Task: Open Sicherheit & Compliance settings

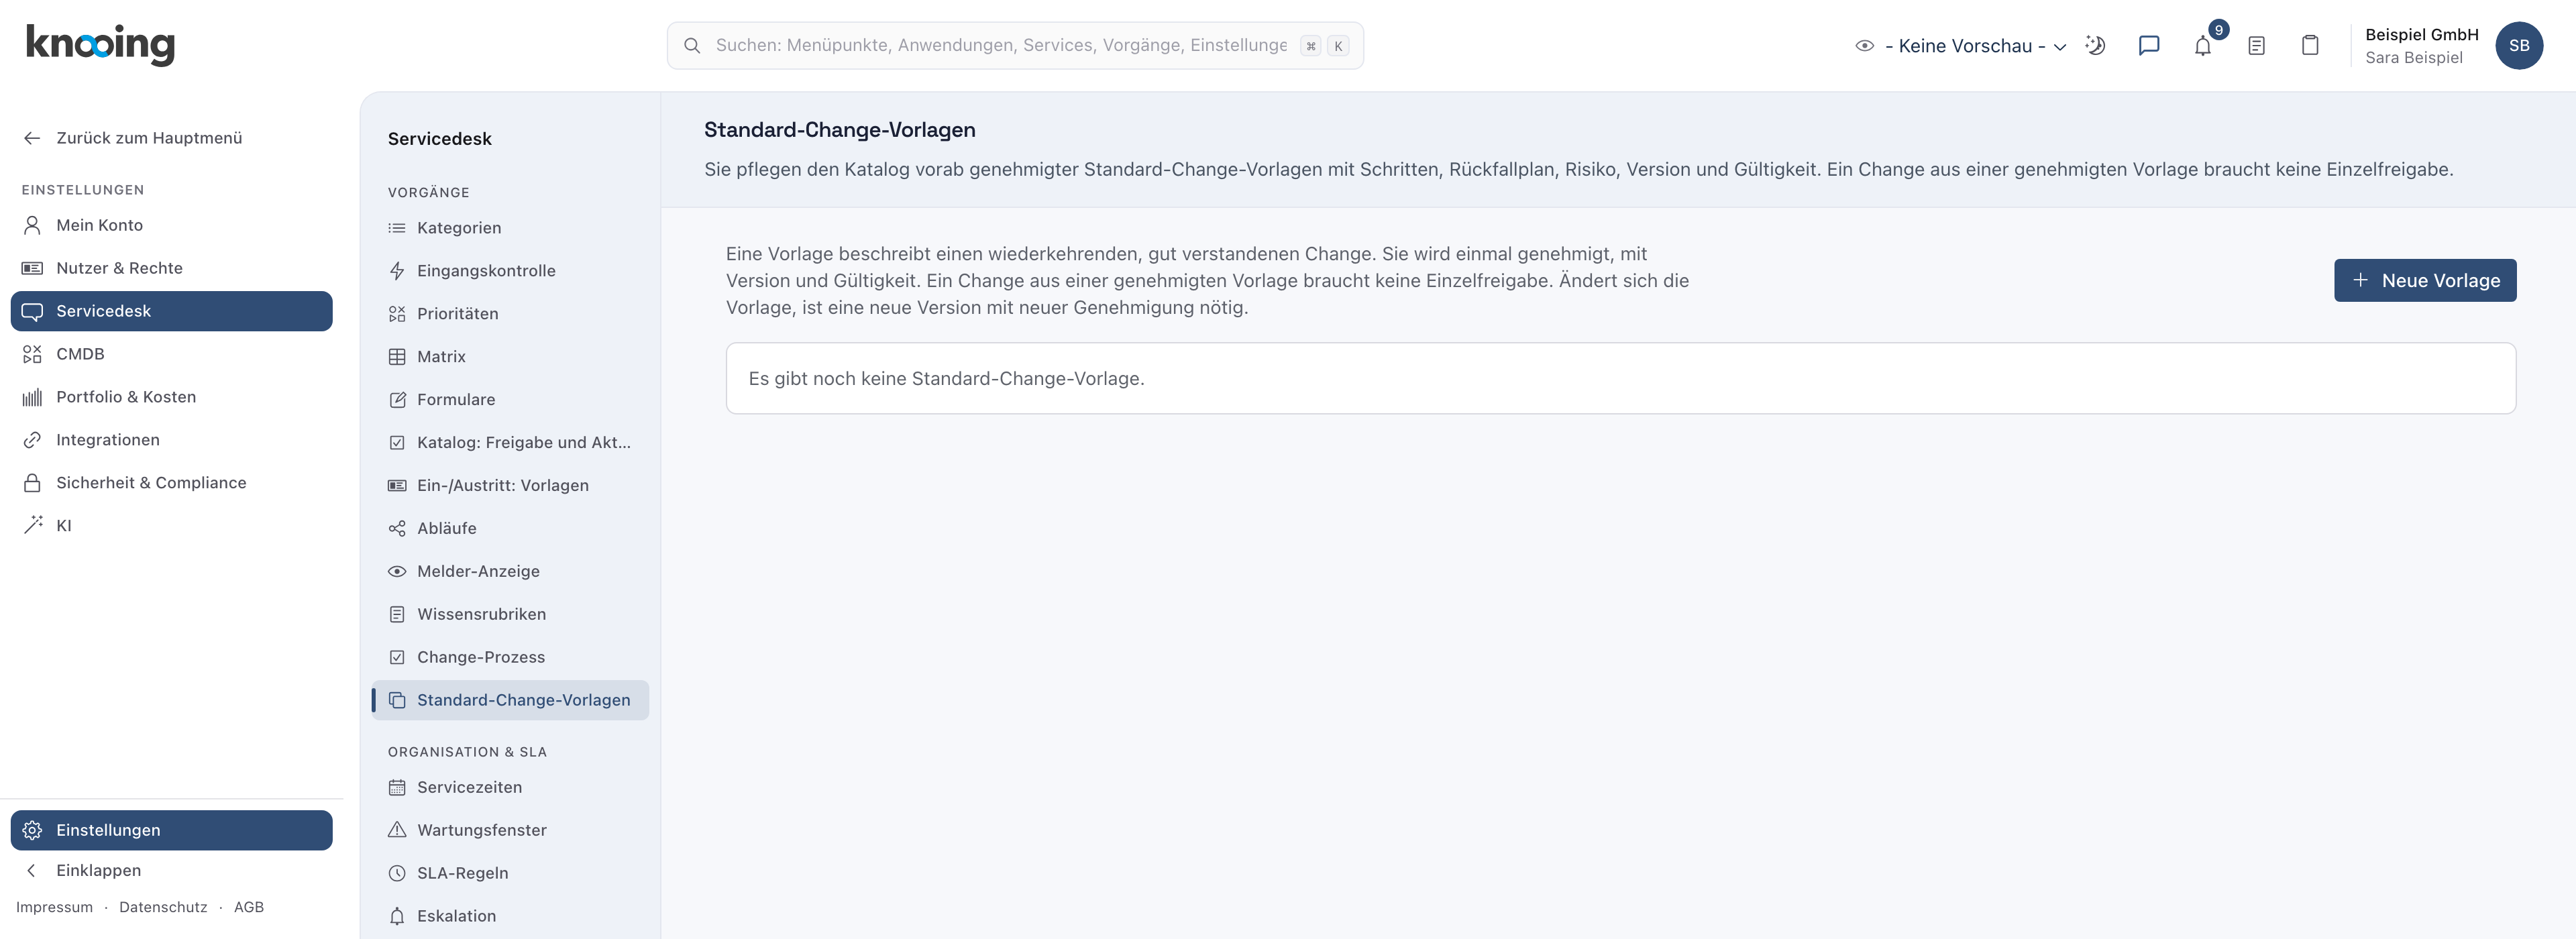Action: tap(172, 483)
